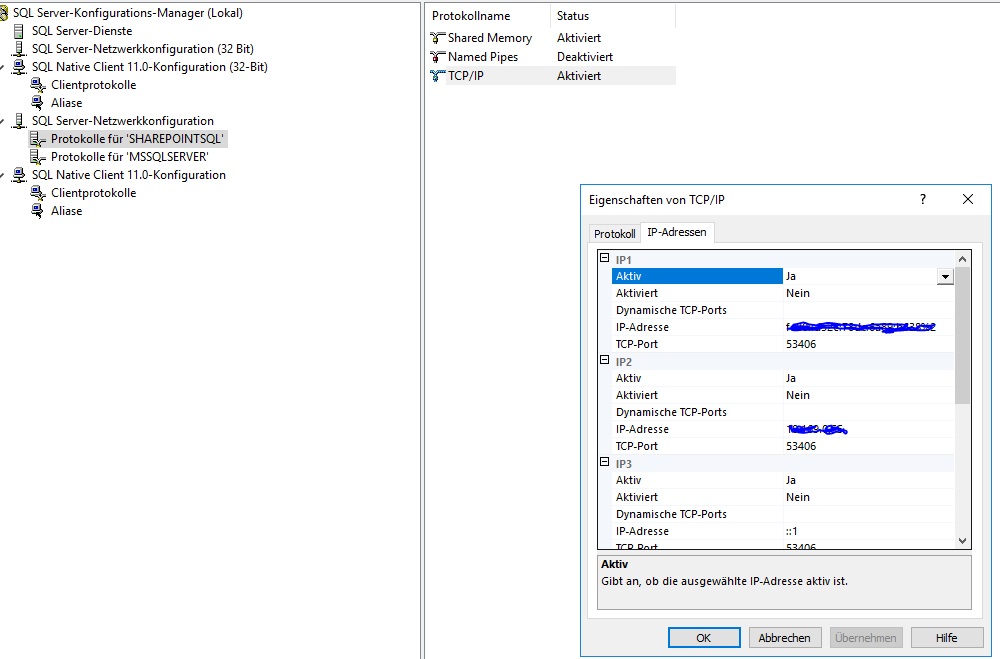
Task: Click Aliase icon under the 32-Bit client configuration
Action: pos(38,103)
